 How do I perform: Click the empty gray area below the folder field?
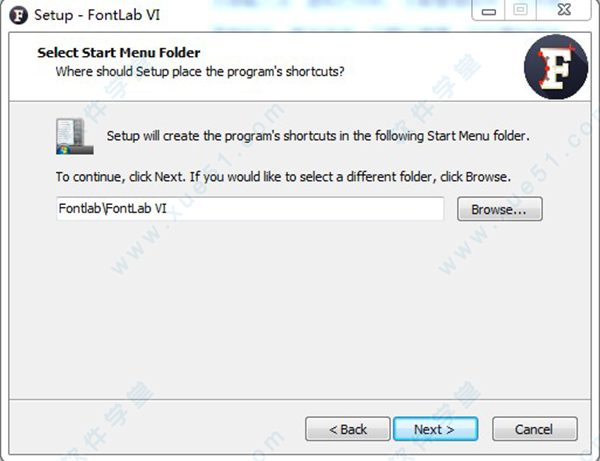coord(298,310)
